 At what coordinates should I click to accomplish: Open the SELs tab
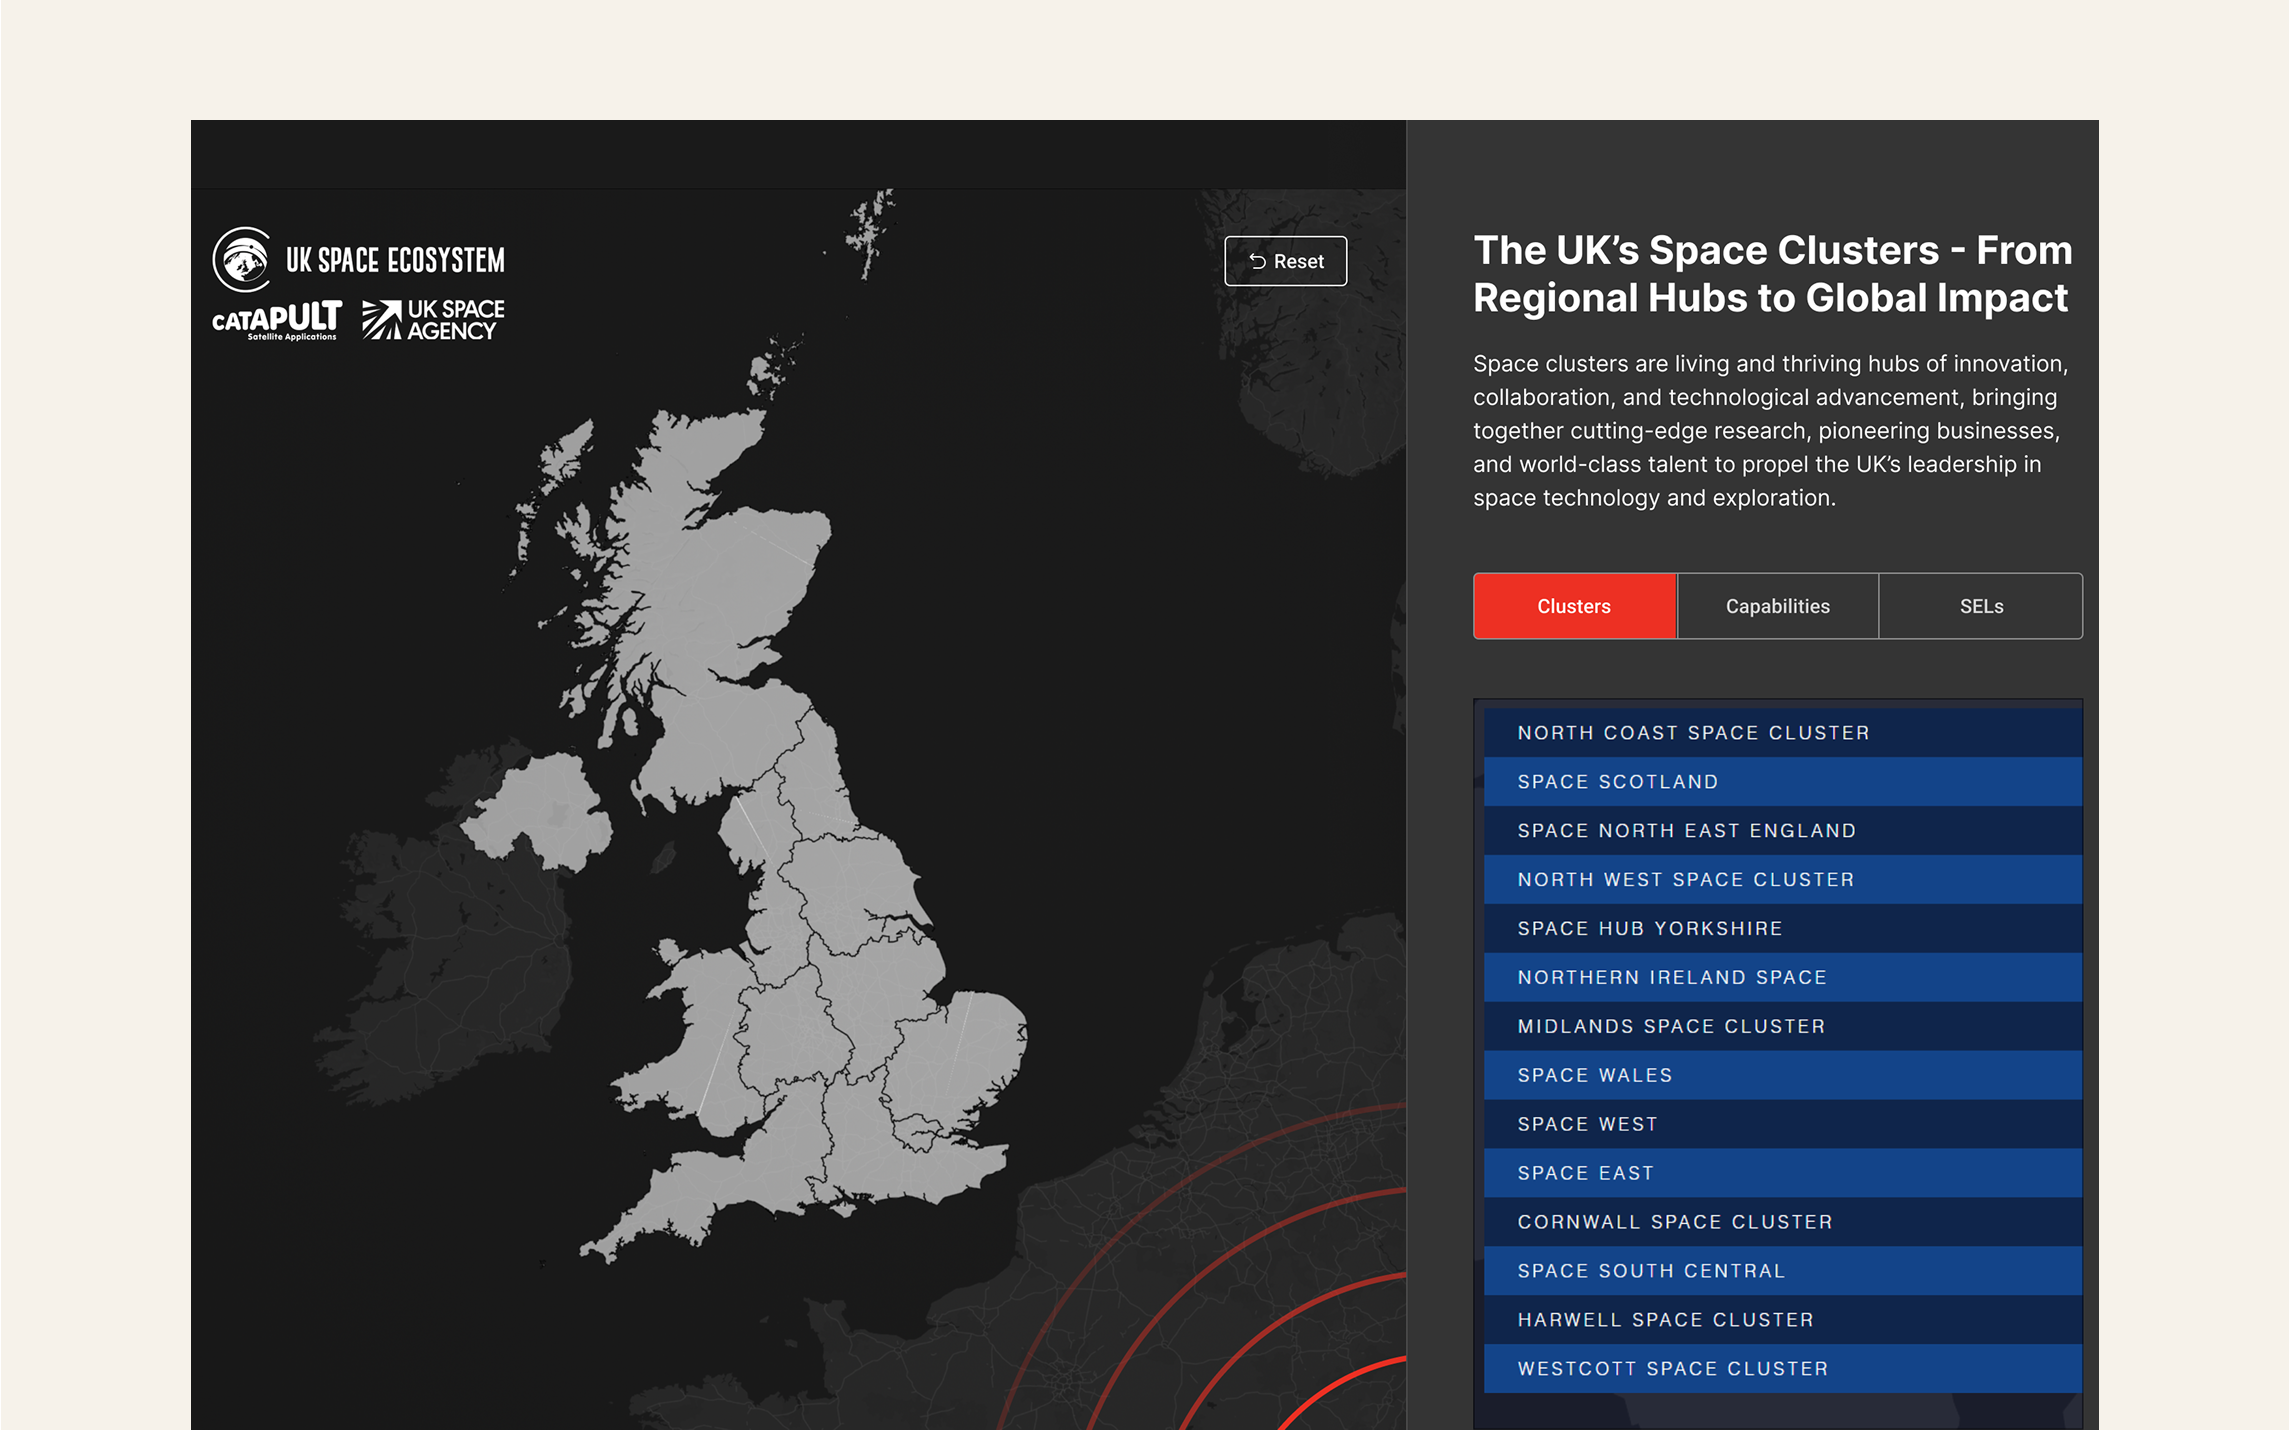coord(1980,606)
